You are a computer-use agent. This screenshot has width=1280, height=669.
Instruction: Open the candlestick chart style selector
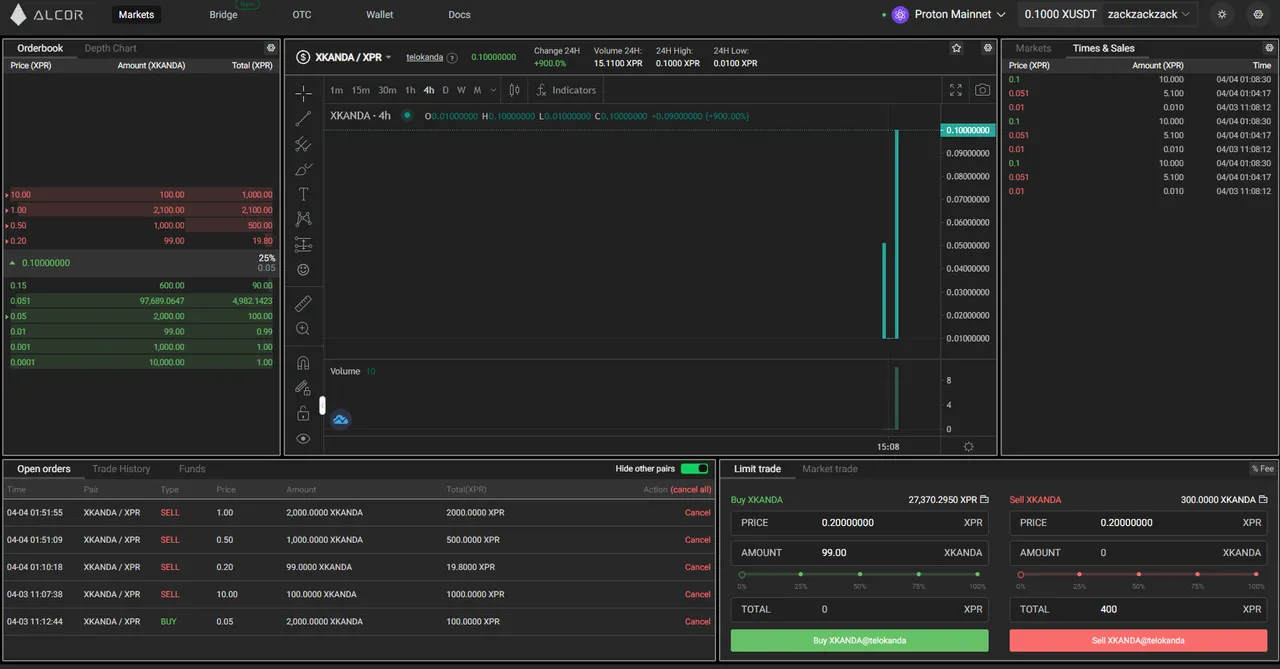pyautogui.click(x=514, y=90)
